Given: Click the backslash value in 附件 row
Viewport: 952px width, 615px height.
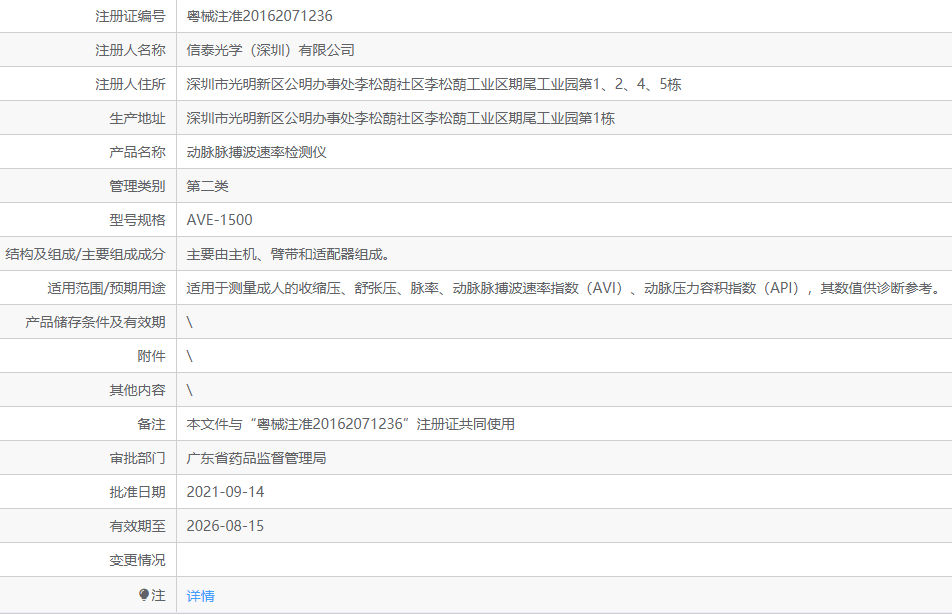Looking at the screenshot, I should click(189, 356).
